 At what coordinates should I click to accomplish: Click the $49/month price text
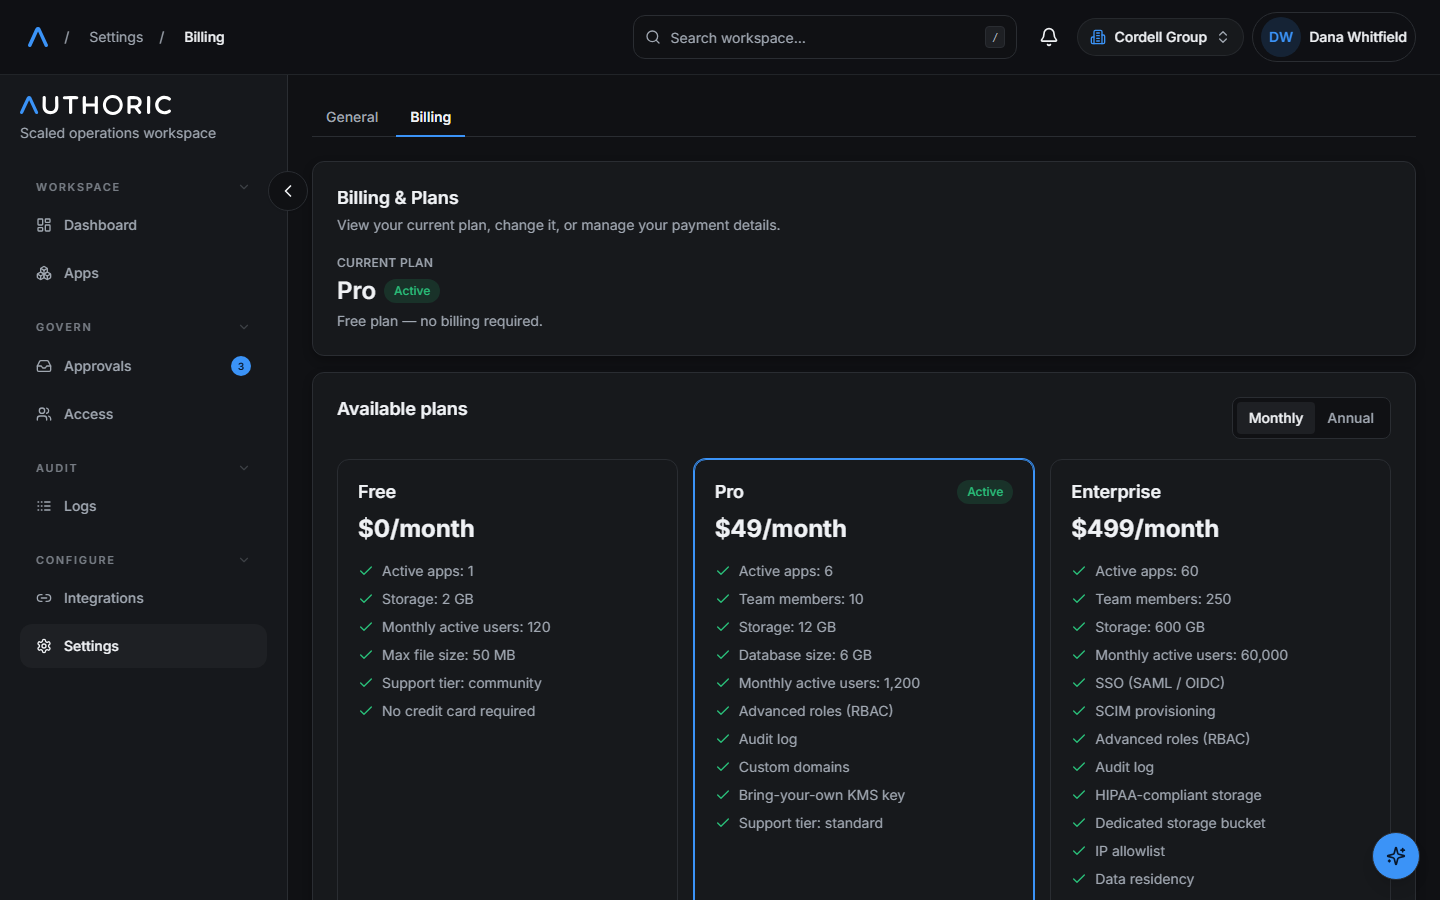pyautogui.click(x=781, y=528)
